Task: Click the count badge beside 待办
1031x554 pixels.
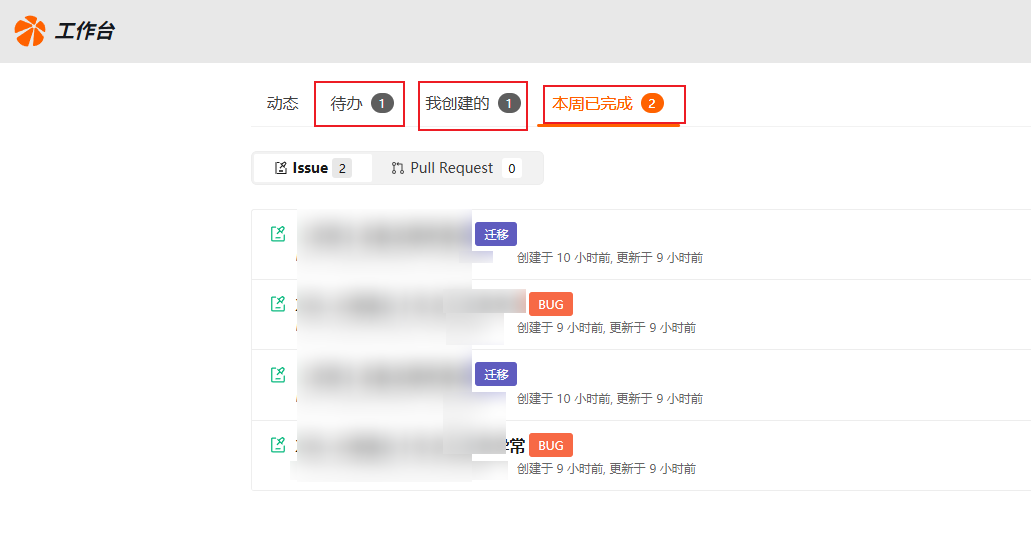Action: [382, 104]
